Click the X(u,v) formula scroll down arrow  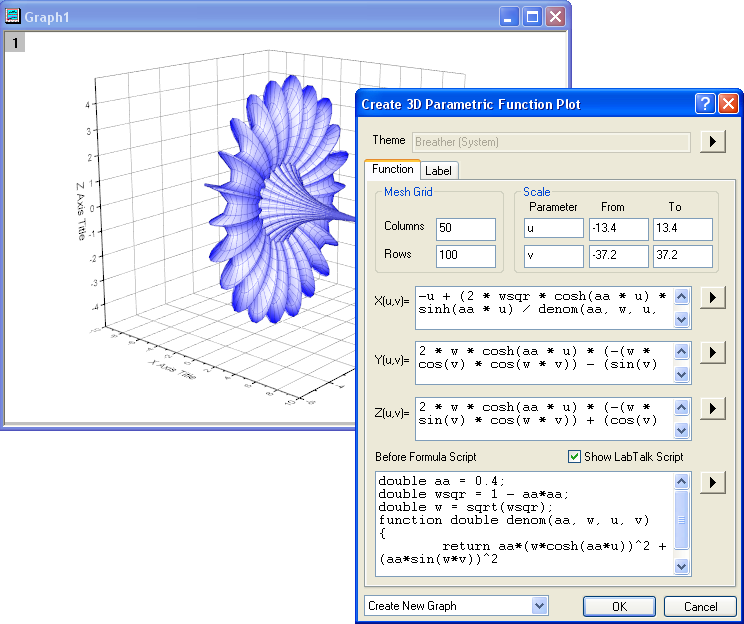(x=681, y=319)
